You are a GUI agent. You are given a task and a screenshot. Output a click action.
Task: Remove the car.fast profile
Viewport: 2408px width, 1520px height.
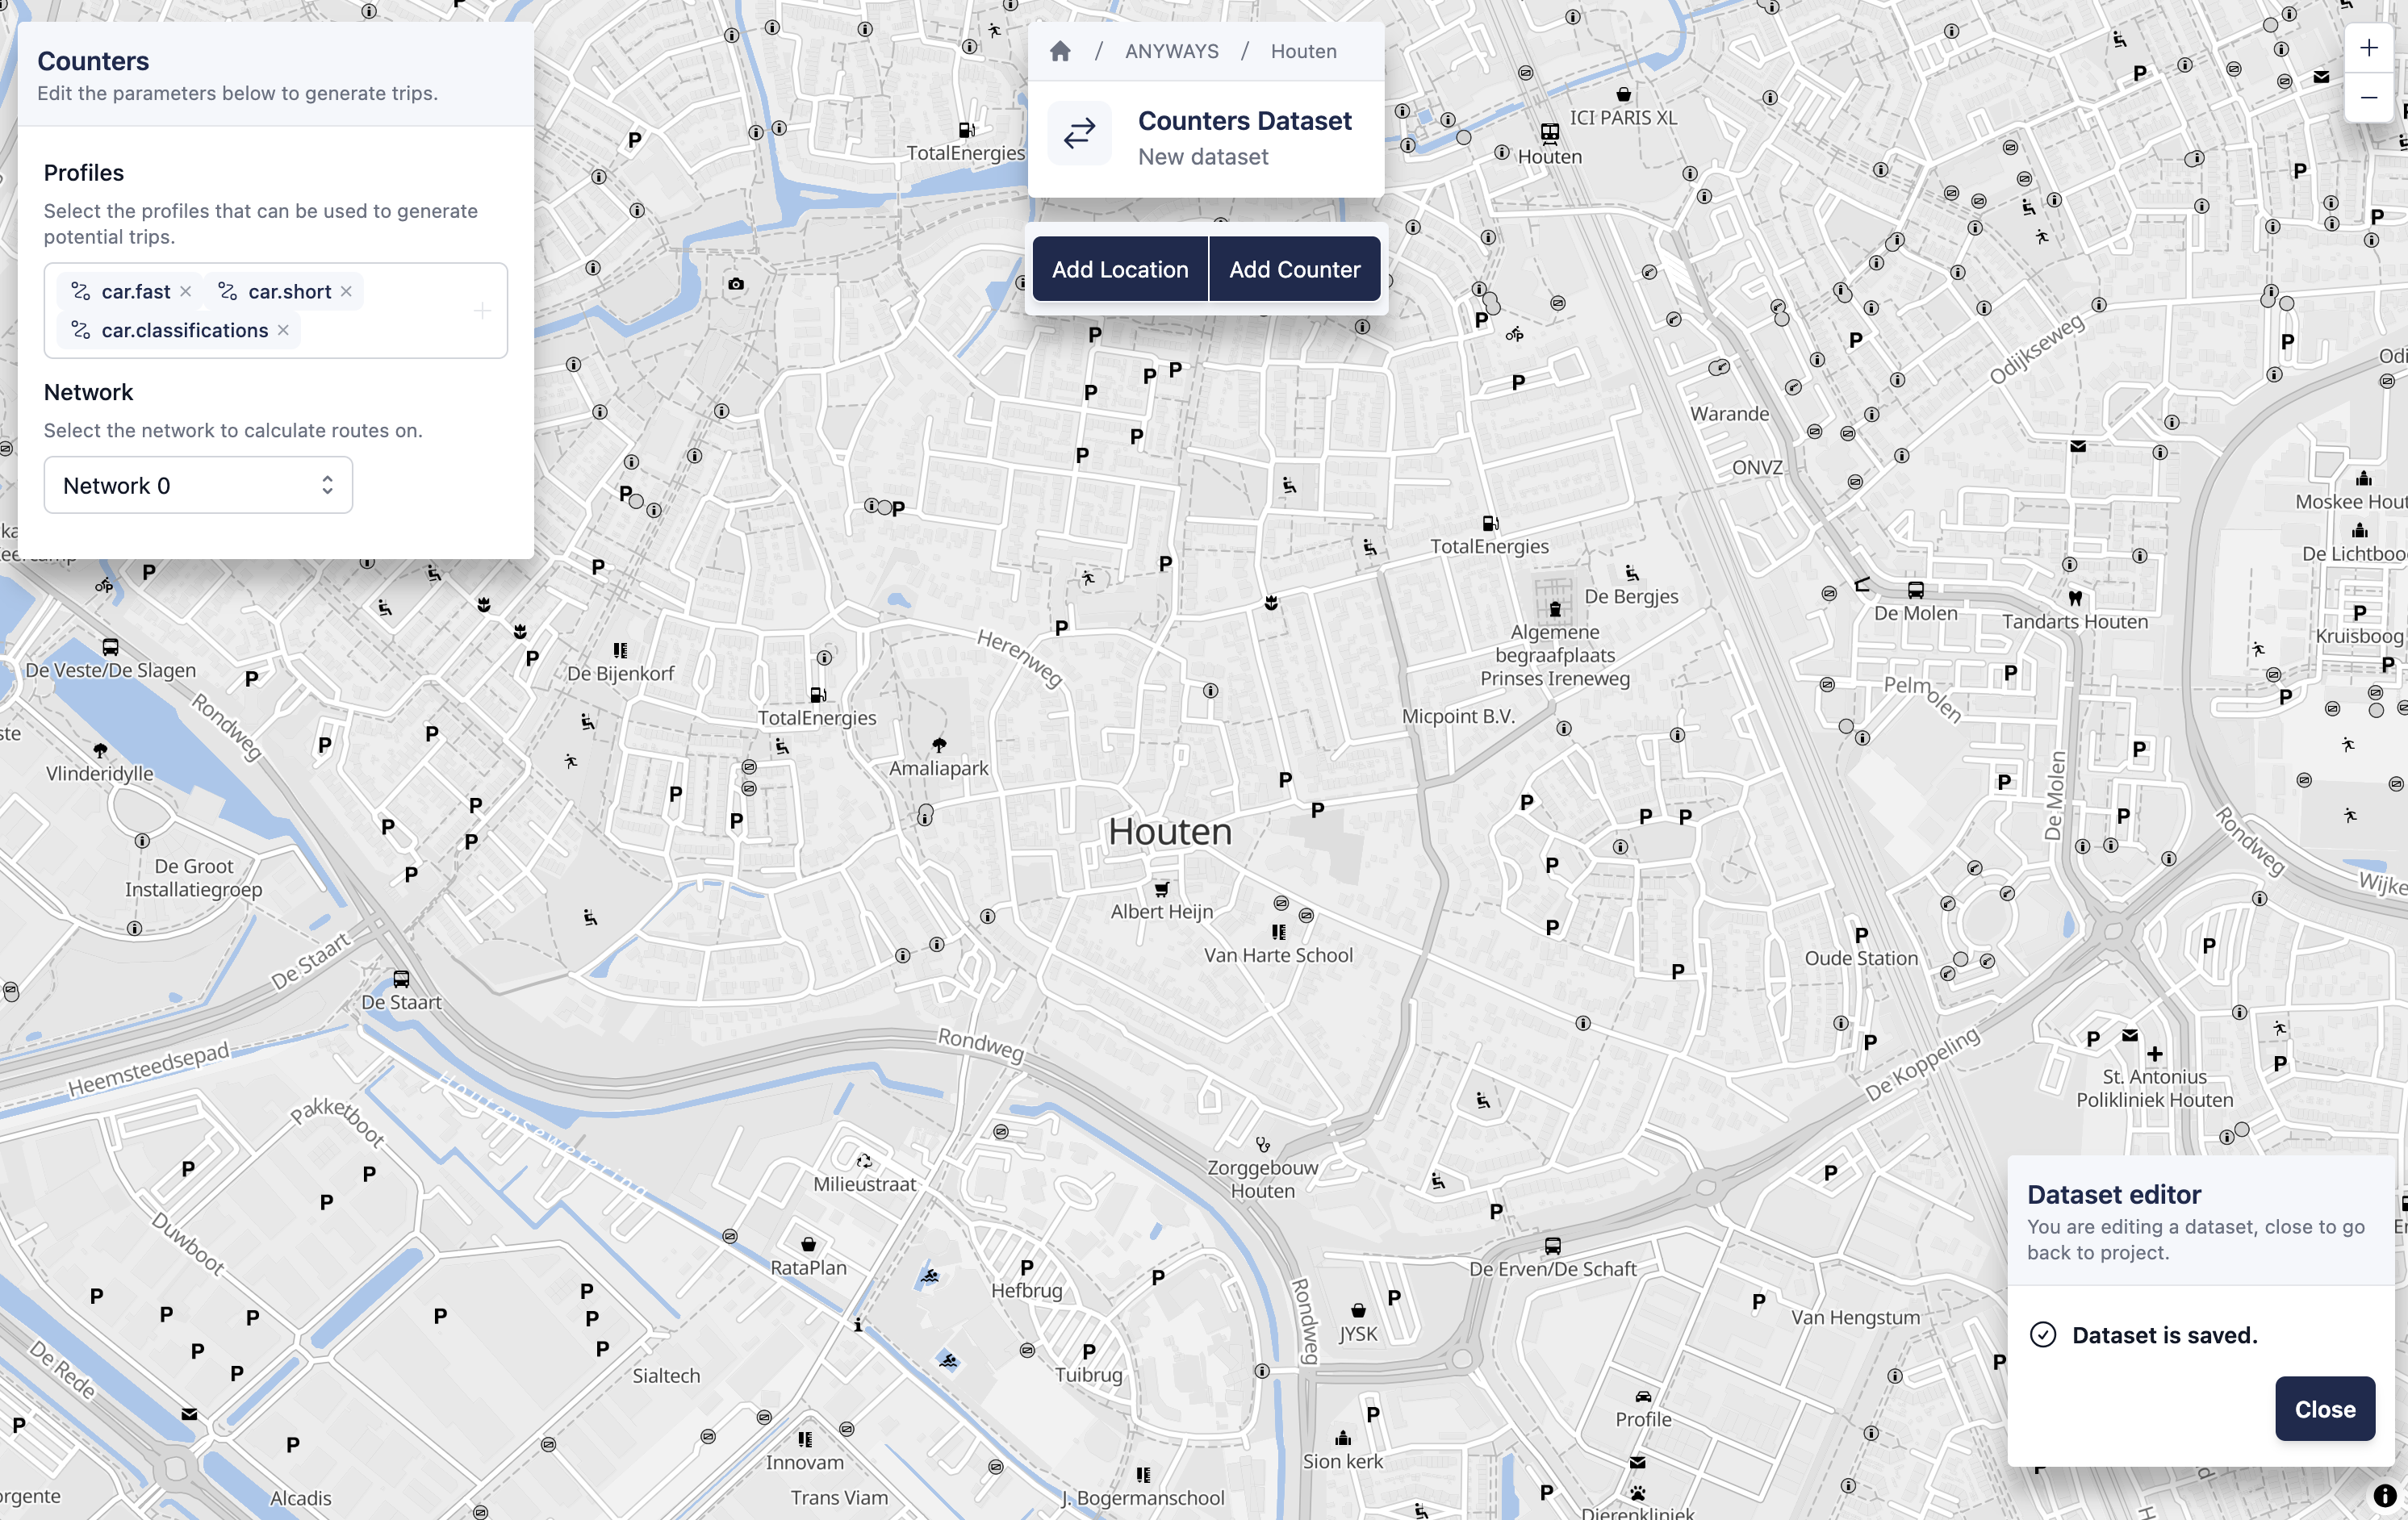coord(187,291)
